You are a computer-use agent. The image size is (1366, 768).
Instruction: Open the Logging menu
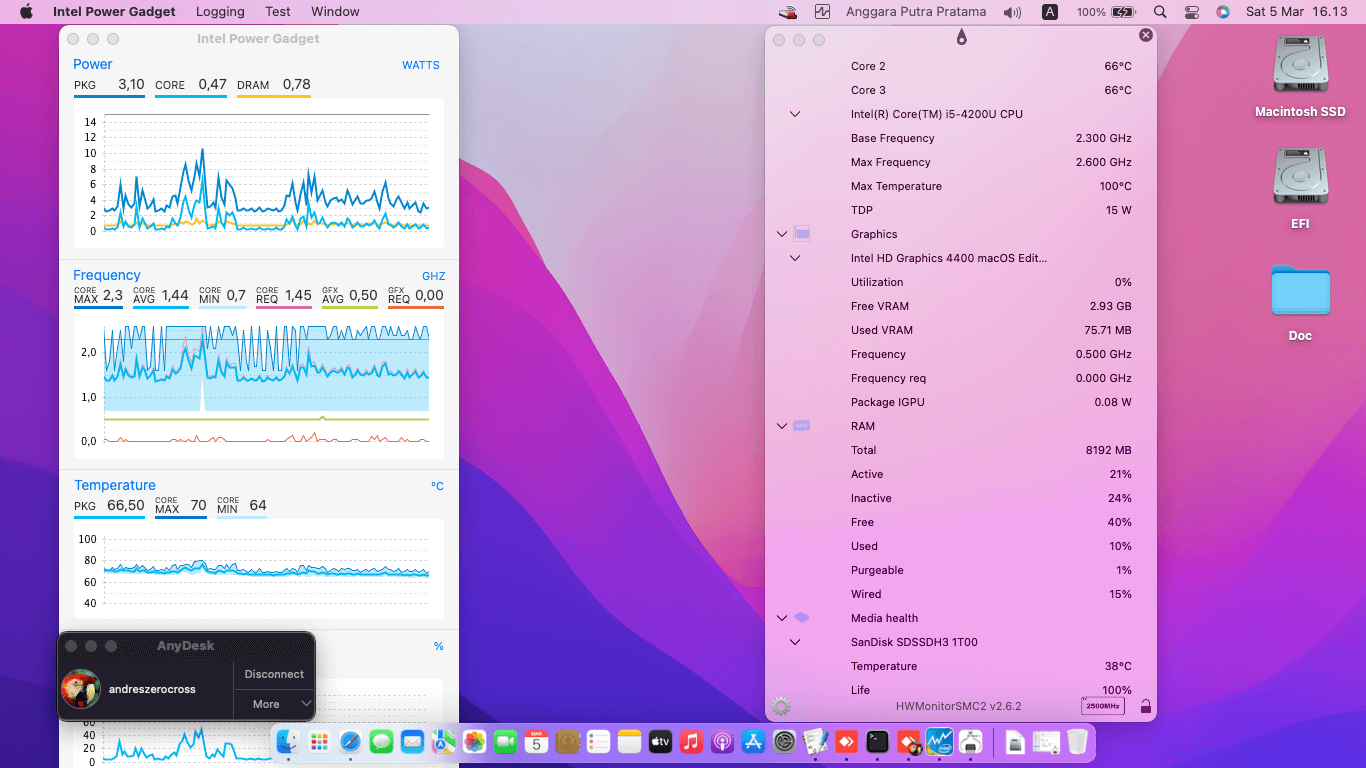tap(220, 12)
